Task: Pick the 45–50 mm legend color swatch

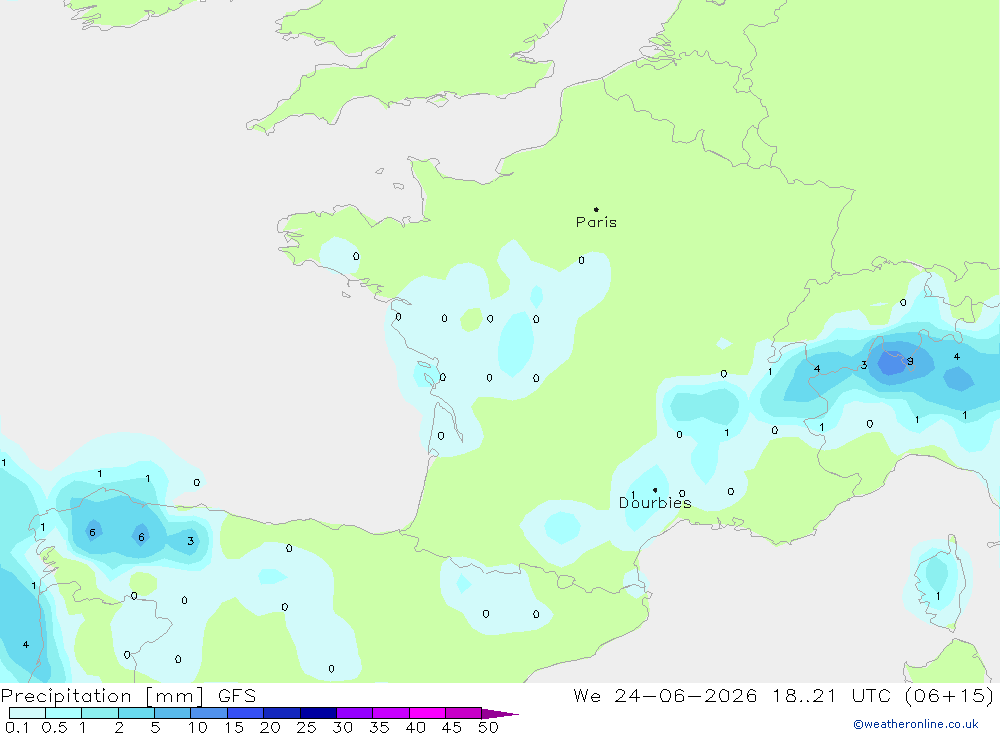Action: coord(463,713)
